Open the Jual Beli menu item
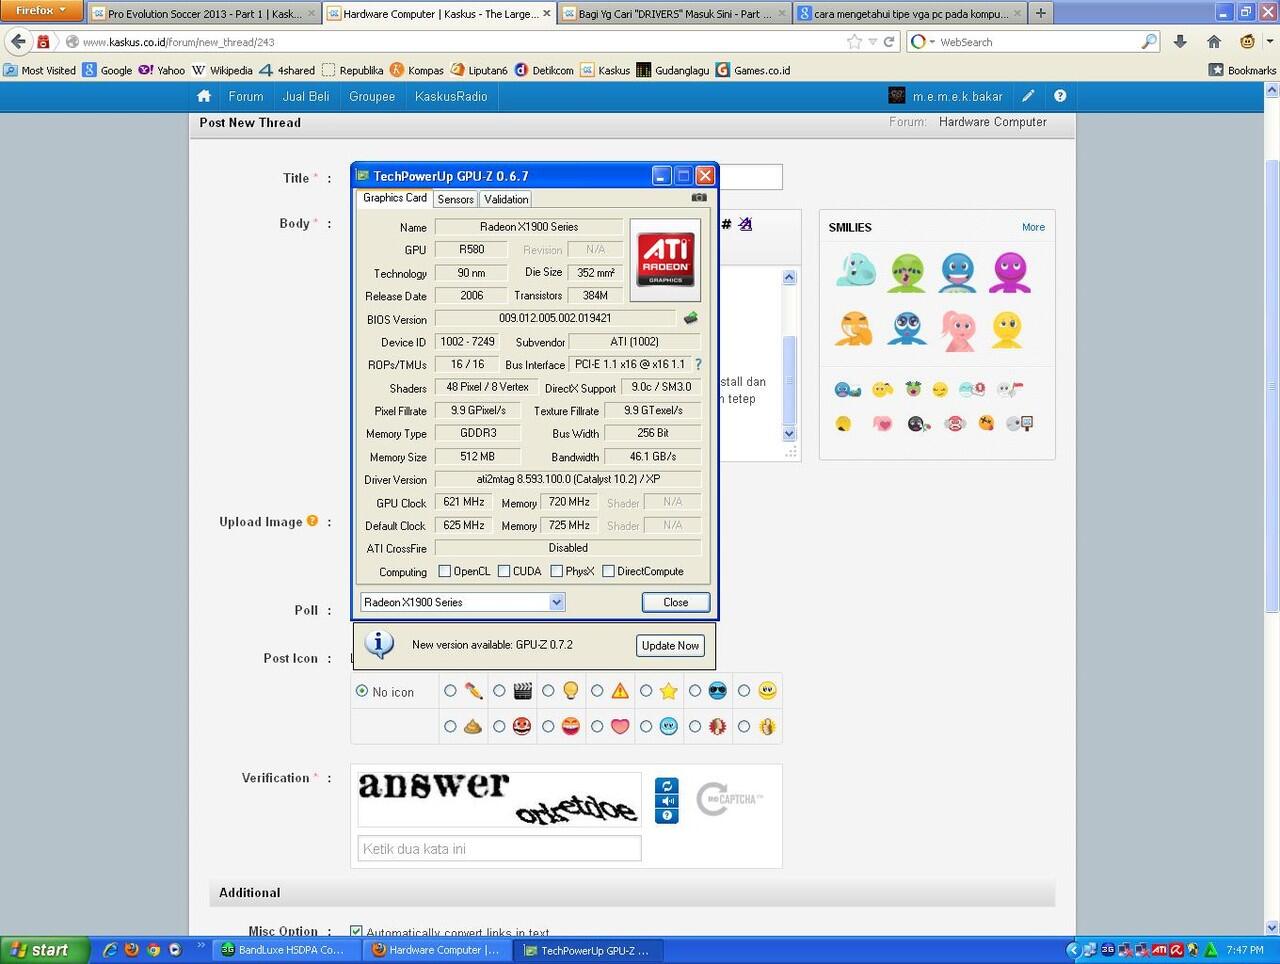1280x964 pixels. [306, 96]
